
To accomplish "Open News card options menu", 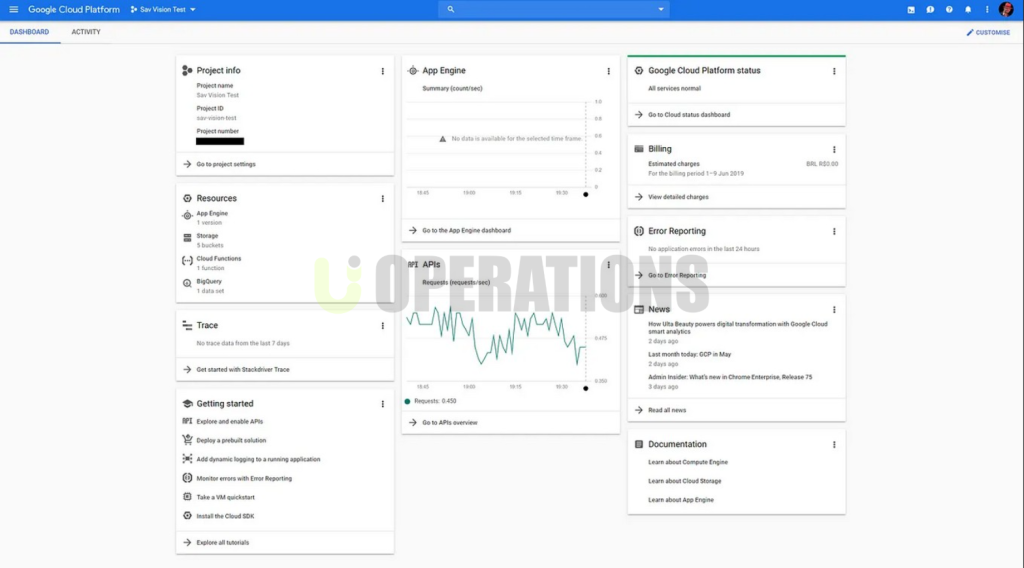I will click(834, 310).
